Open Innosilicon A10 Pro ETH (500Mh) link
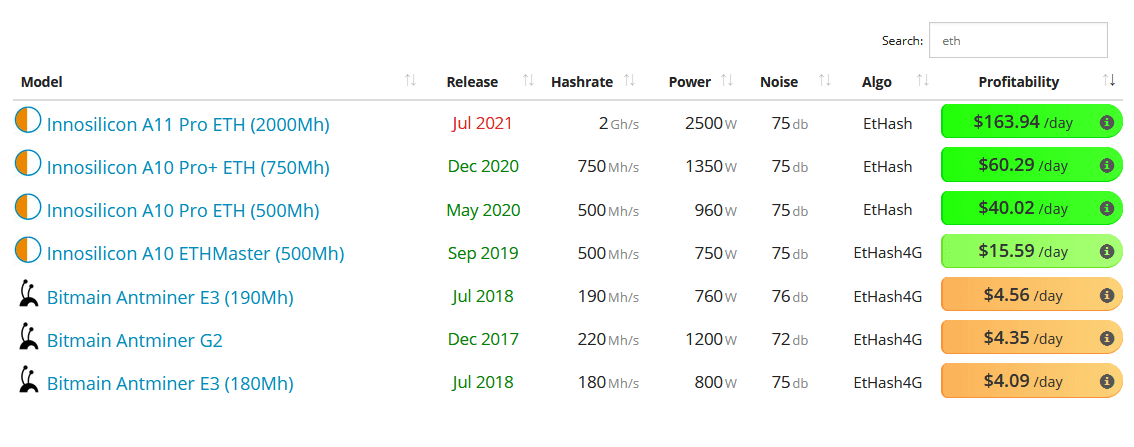 183,210
